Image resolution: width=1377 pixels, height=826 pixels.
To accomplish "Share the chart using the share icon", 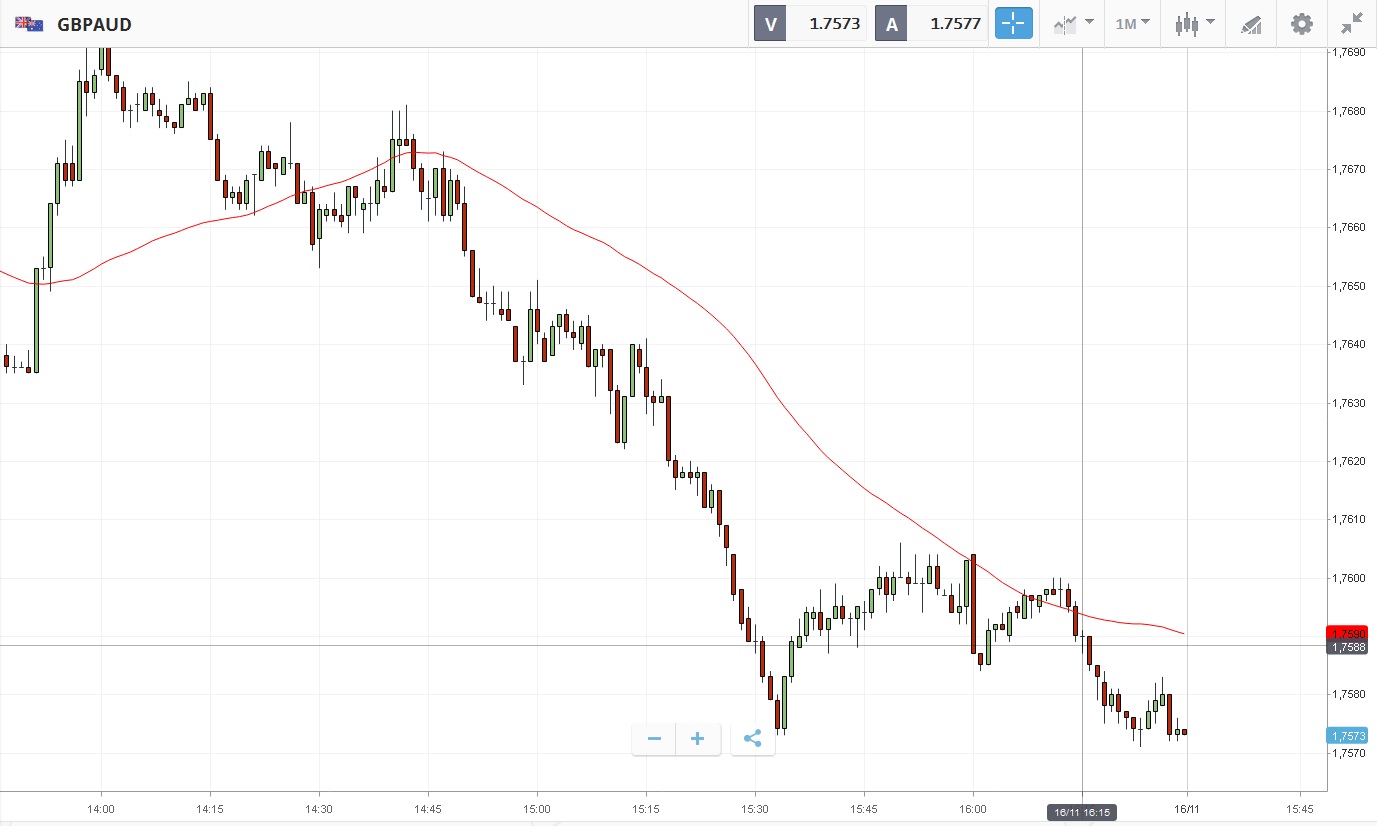I will (x=753, y=739).
